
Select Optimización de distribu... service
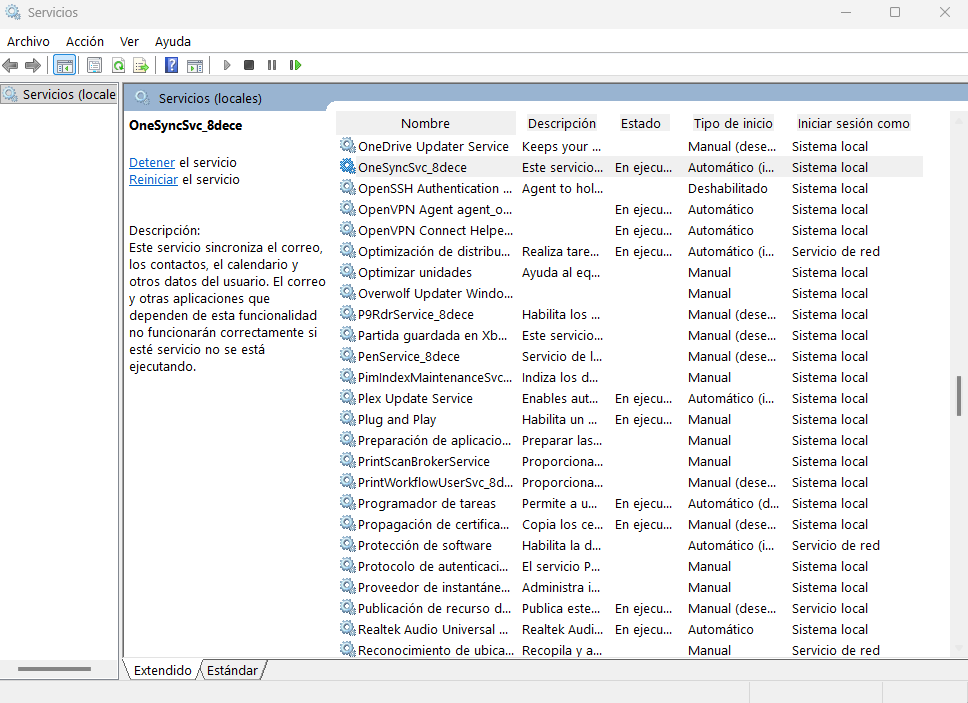point(630,251)
